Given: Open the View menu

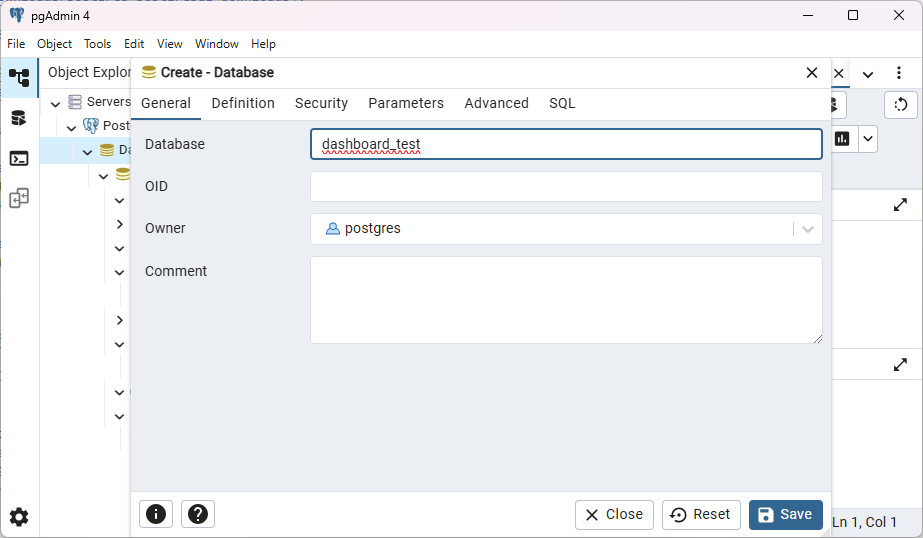Looking at the screenshot, I should [170, 44].
